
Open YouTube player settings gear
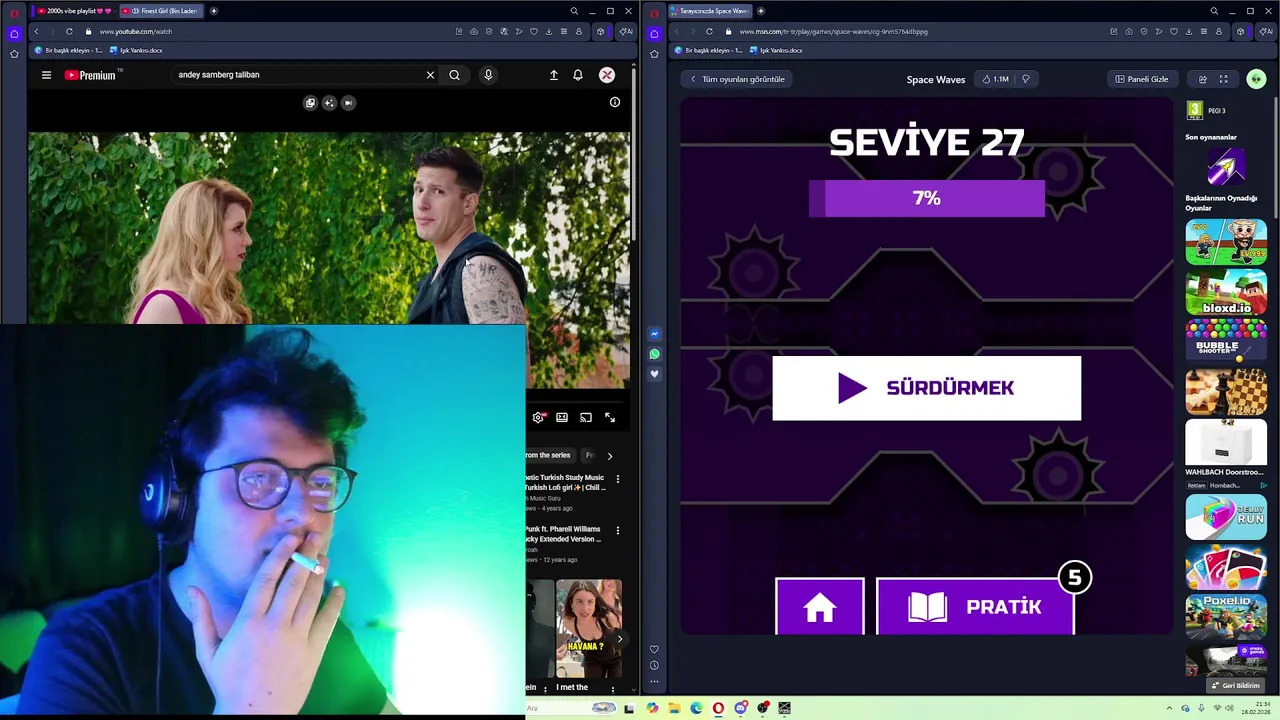click(x=538, y=417)
